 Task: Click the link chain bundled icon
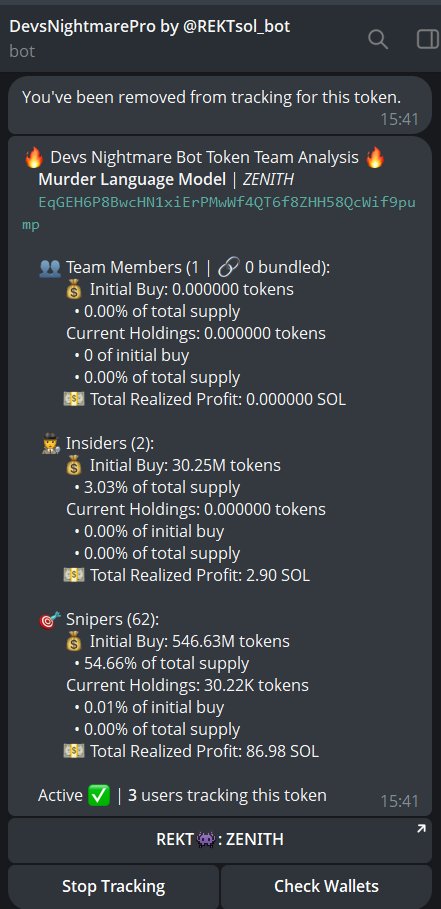[228, 267]
